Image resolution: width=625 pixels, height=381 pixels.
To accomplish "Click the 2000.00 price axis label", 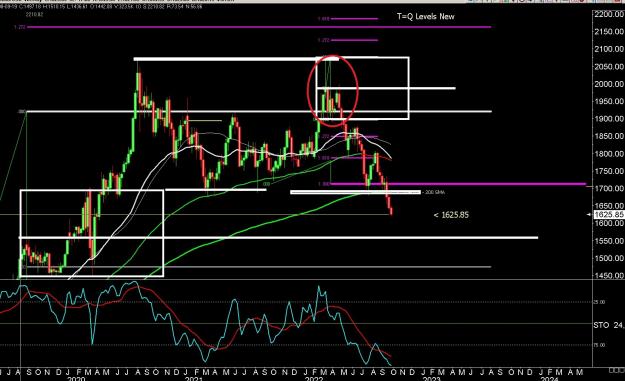I will coord(609,84).
